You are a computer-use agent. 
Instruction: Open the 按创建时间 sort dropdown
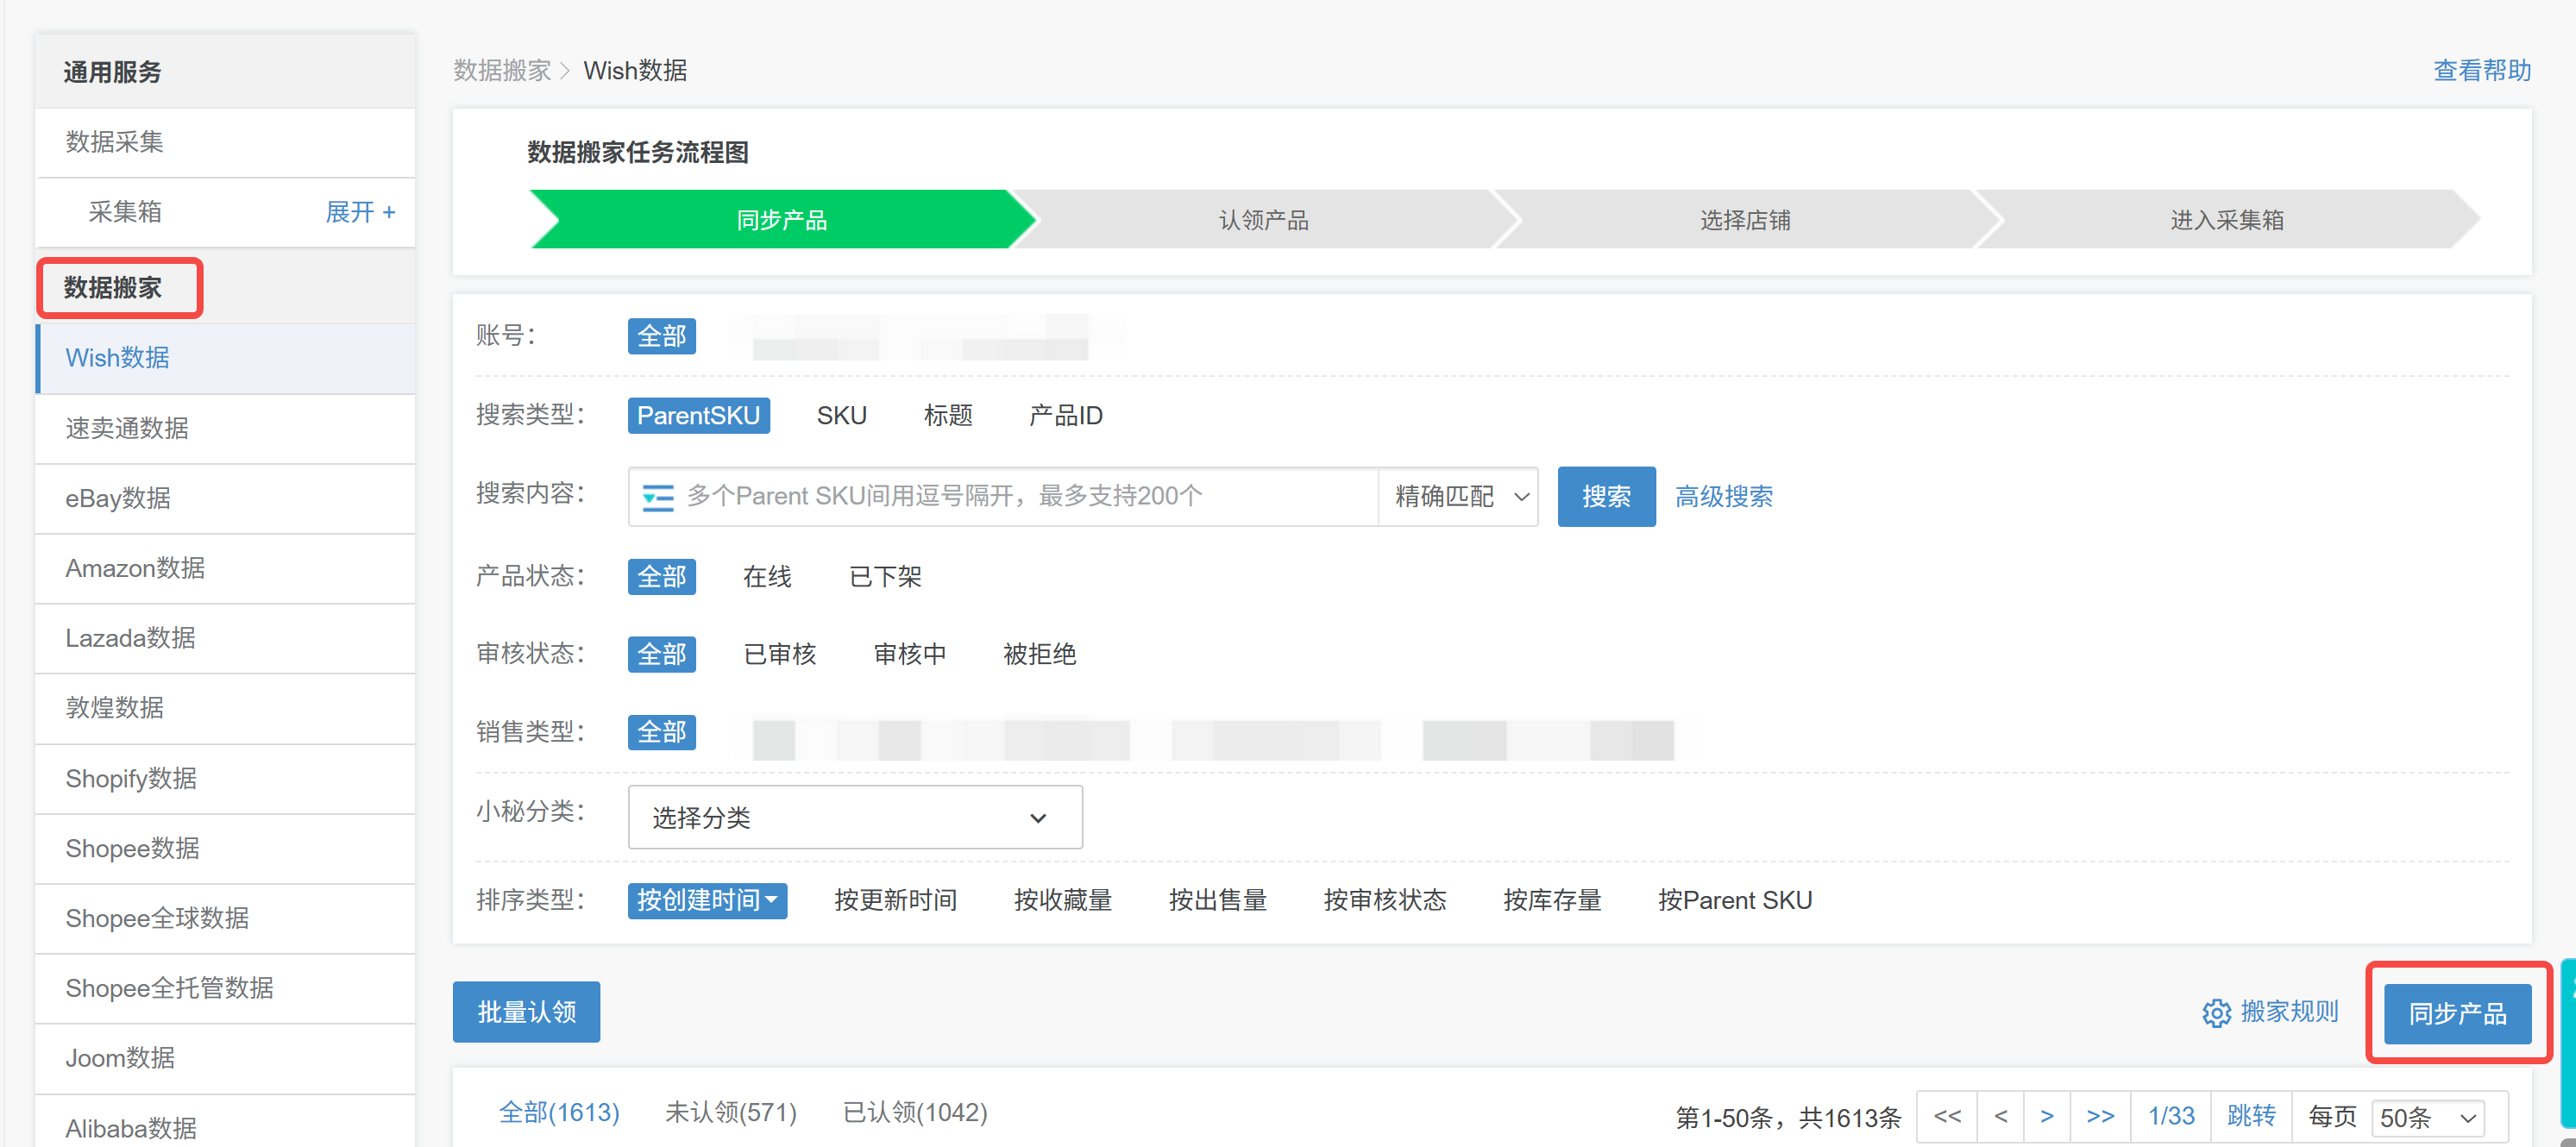pyautogui.click(x=707, y=899)
